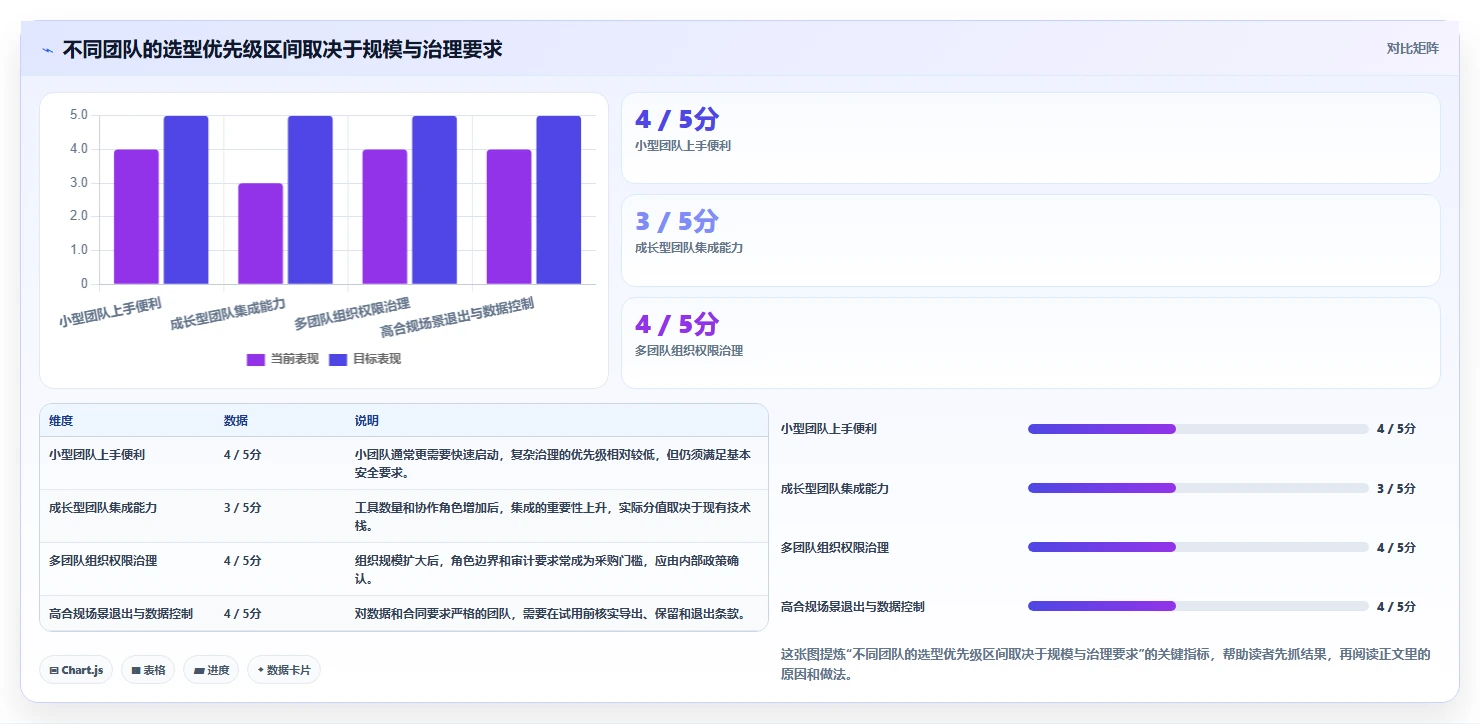Click the summary paragraph starting 这张图提炼
Screen dimensions: 1480x724
pos(1106,664)
